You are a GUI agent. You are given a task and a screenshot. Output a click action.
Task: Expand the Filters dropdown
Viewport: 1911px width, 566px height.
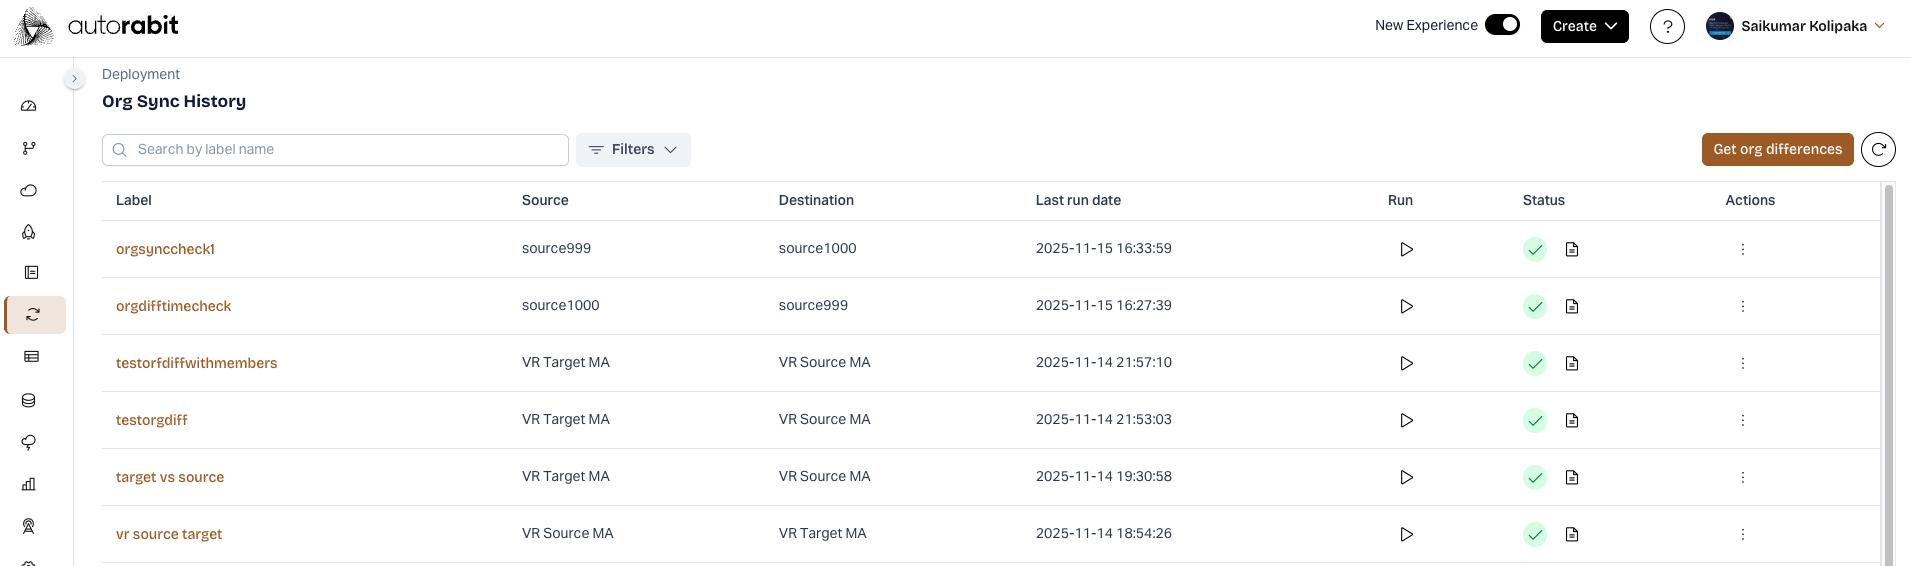633,149
